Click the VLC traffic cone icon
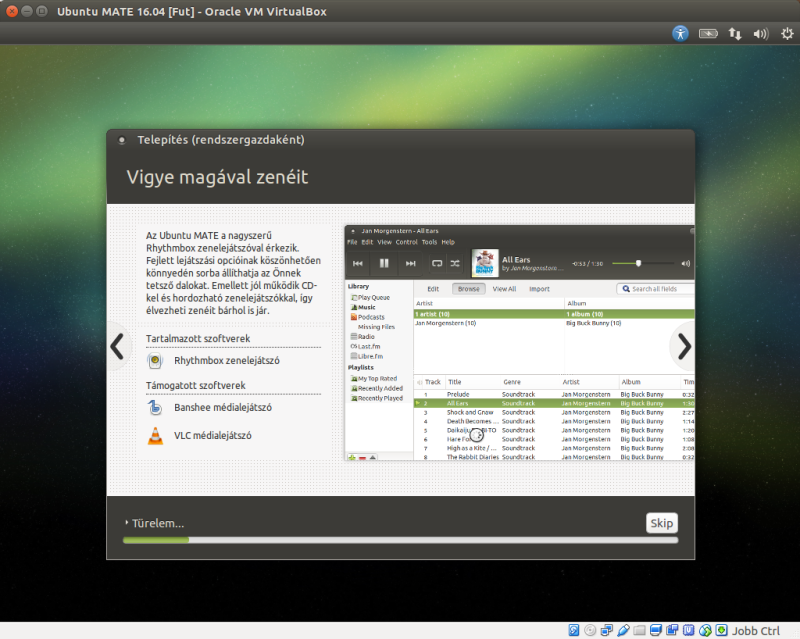Image resolution: width=800 pixels, height=639 pixels. coord(155,436)
